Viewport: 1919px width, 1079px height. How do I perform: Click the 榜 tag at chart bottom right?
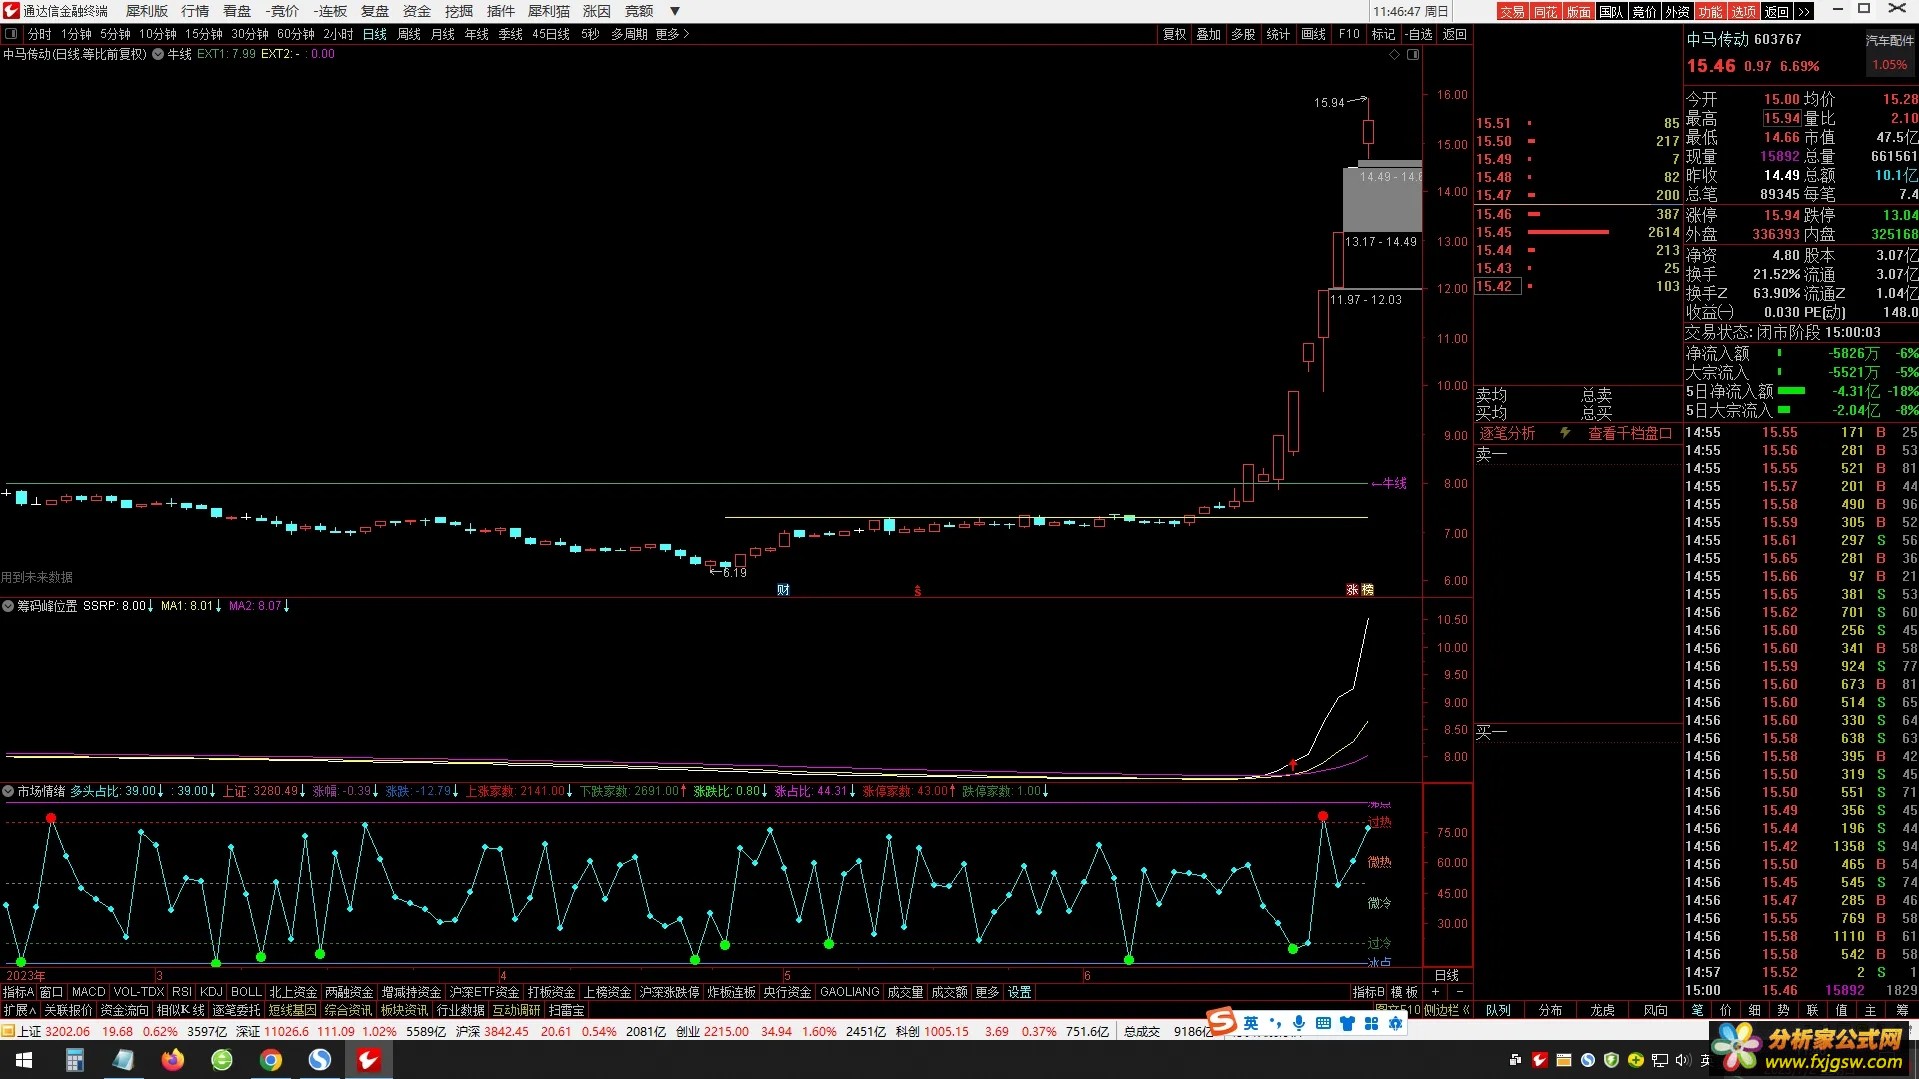coord(1367,590)
